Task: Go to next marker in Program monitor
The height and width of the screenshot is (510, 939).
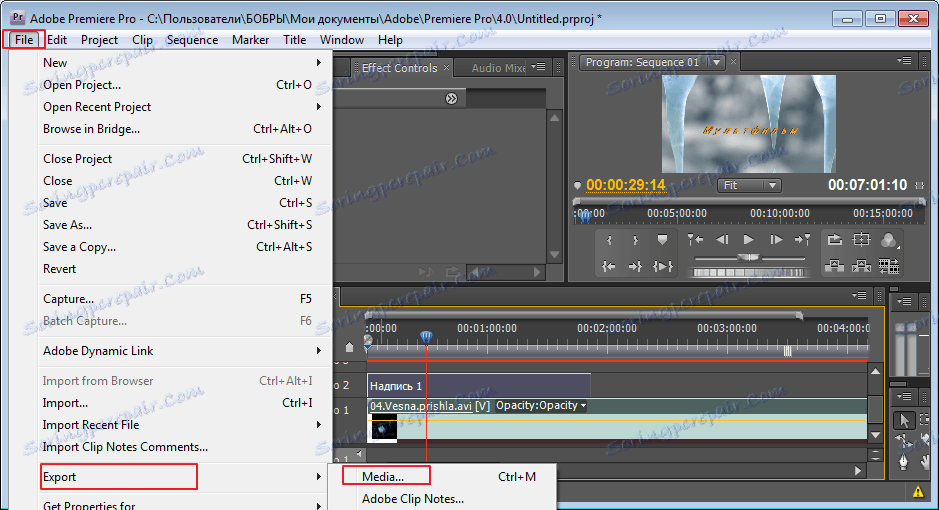Action: 802,240
